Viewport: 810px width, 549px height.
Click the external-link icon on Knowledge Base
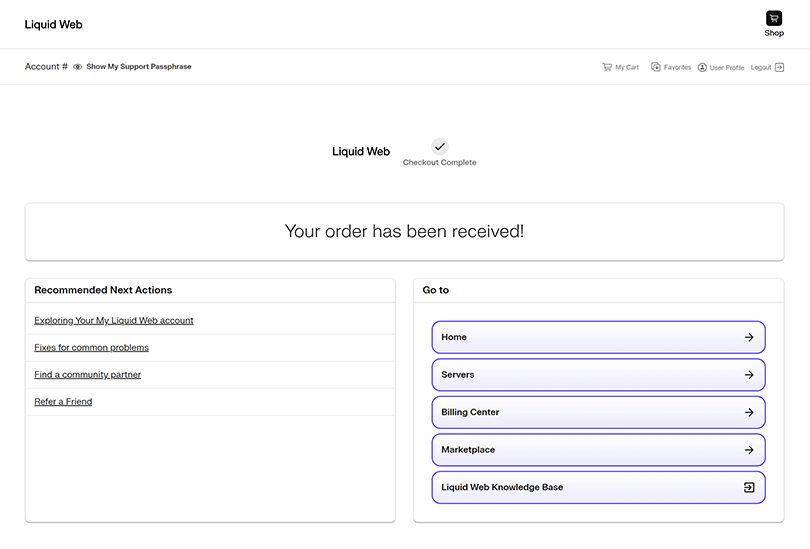pyautogui.click(x=749, y=488)
